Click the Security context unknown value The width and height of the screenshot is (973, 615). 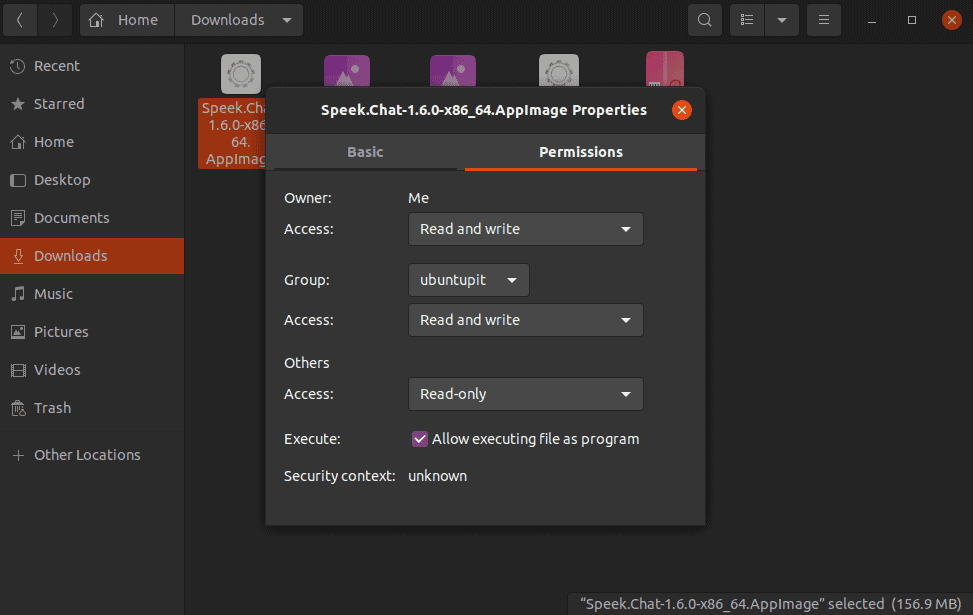pyautogui.click(x=437, y=476)
